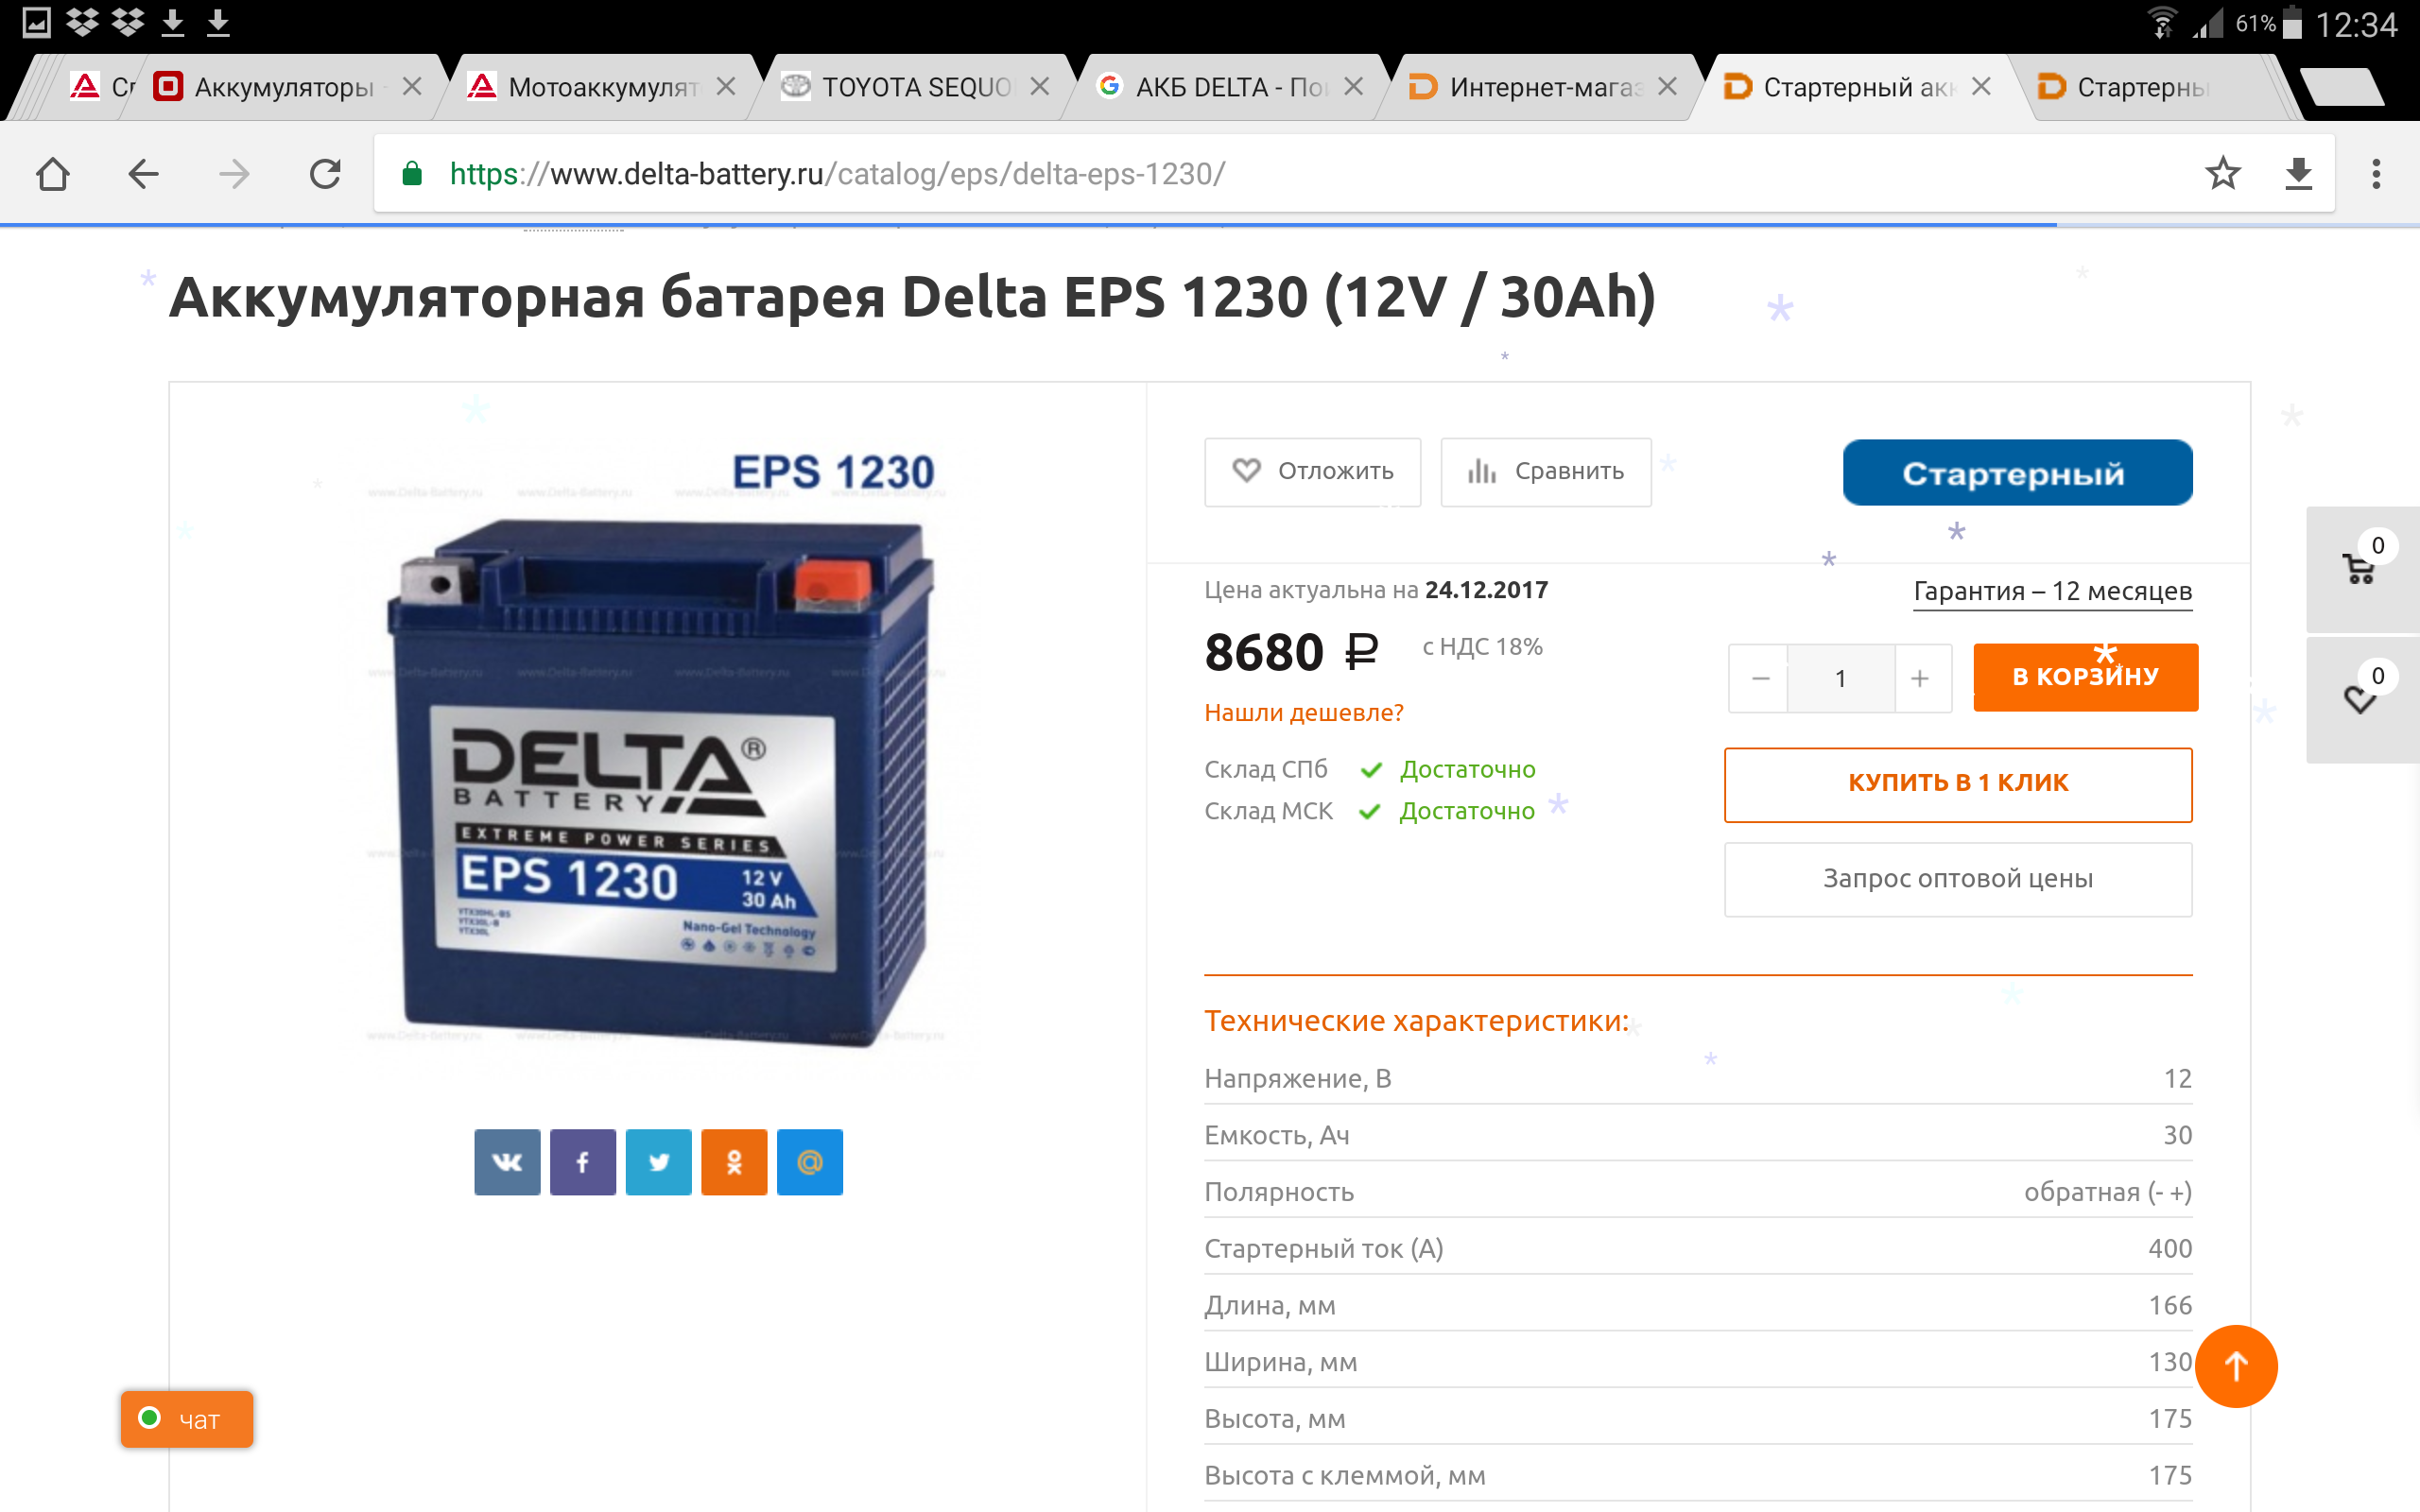Bookmark page with the star icon
This screenshot has width=2420, height=1512.
tap(2222, 174)
